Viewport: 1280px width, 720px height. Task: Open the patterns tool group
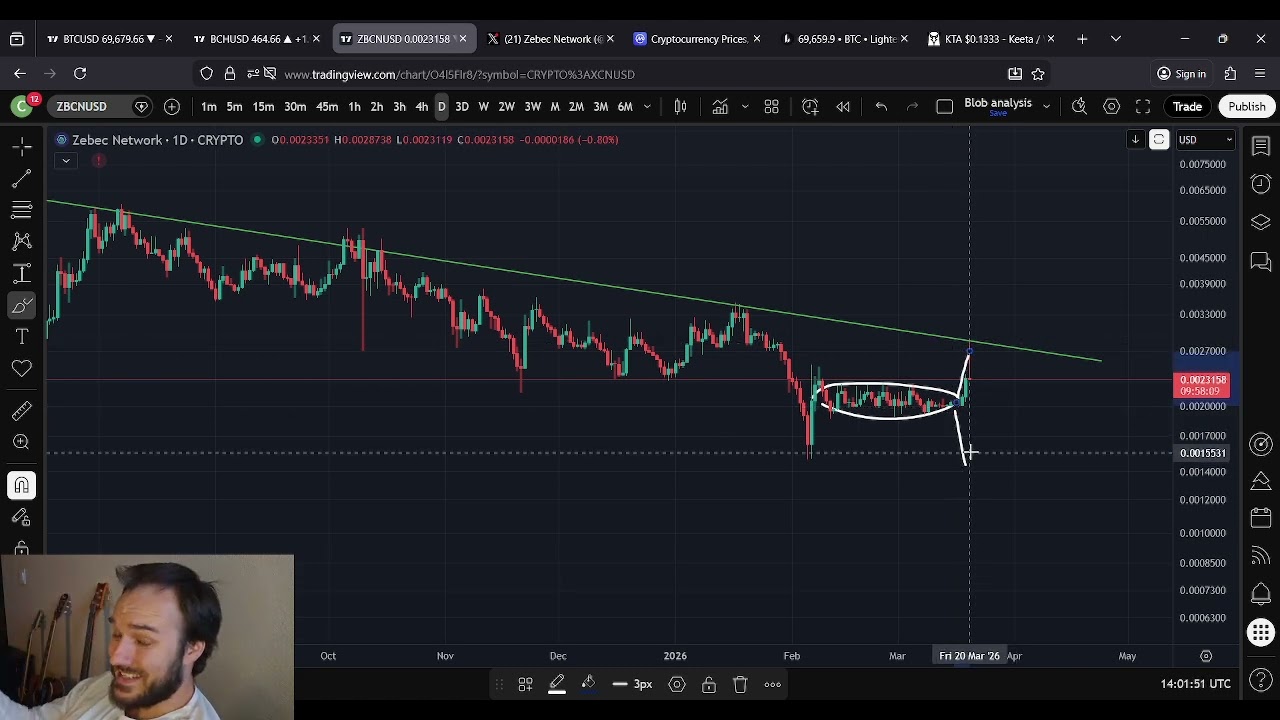(21, 241)
